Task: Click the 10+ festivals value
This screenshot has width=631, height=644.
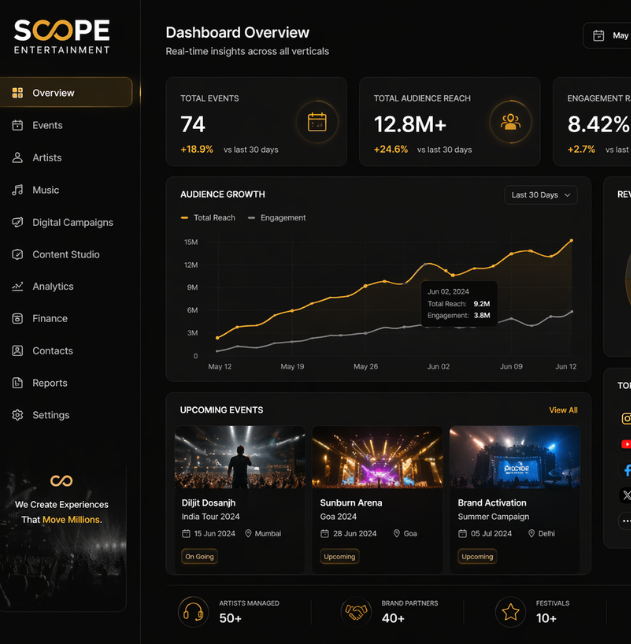Action: 546,618
